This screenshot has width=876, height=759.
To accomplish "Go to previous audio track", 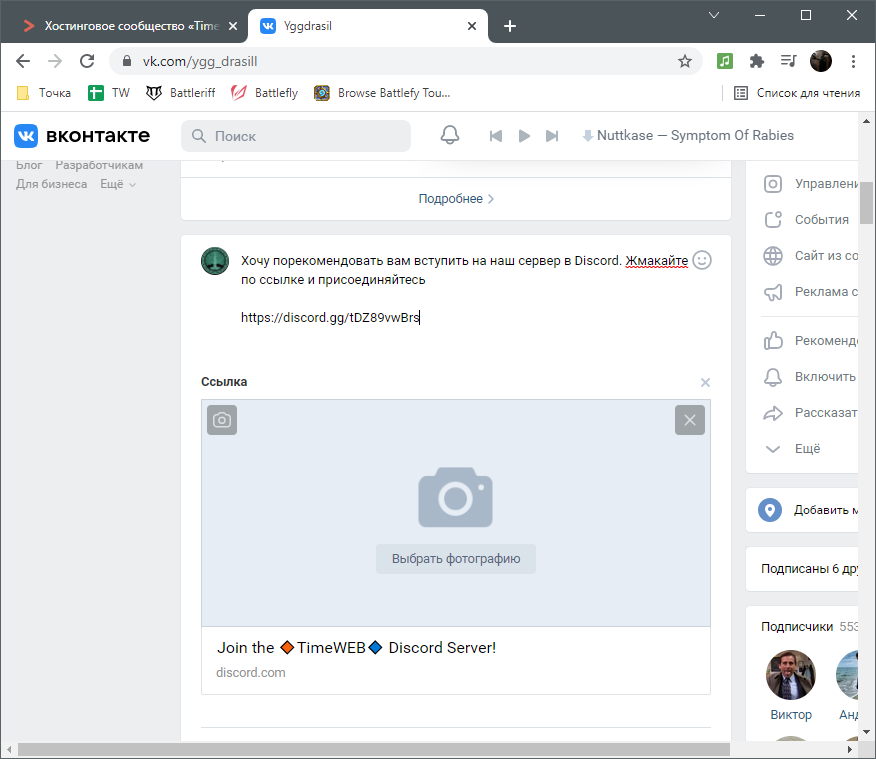I will coord(495,136).
